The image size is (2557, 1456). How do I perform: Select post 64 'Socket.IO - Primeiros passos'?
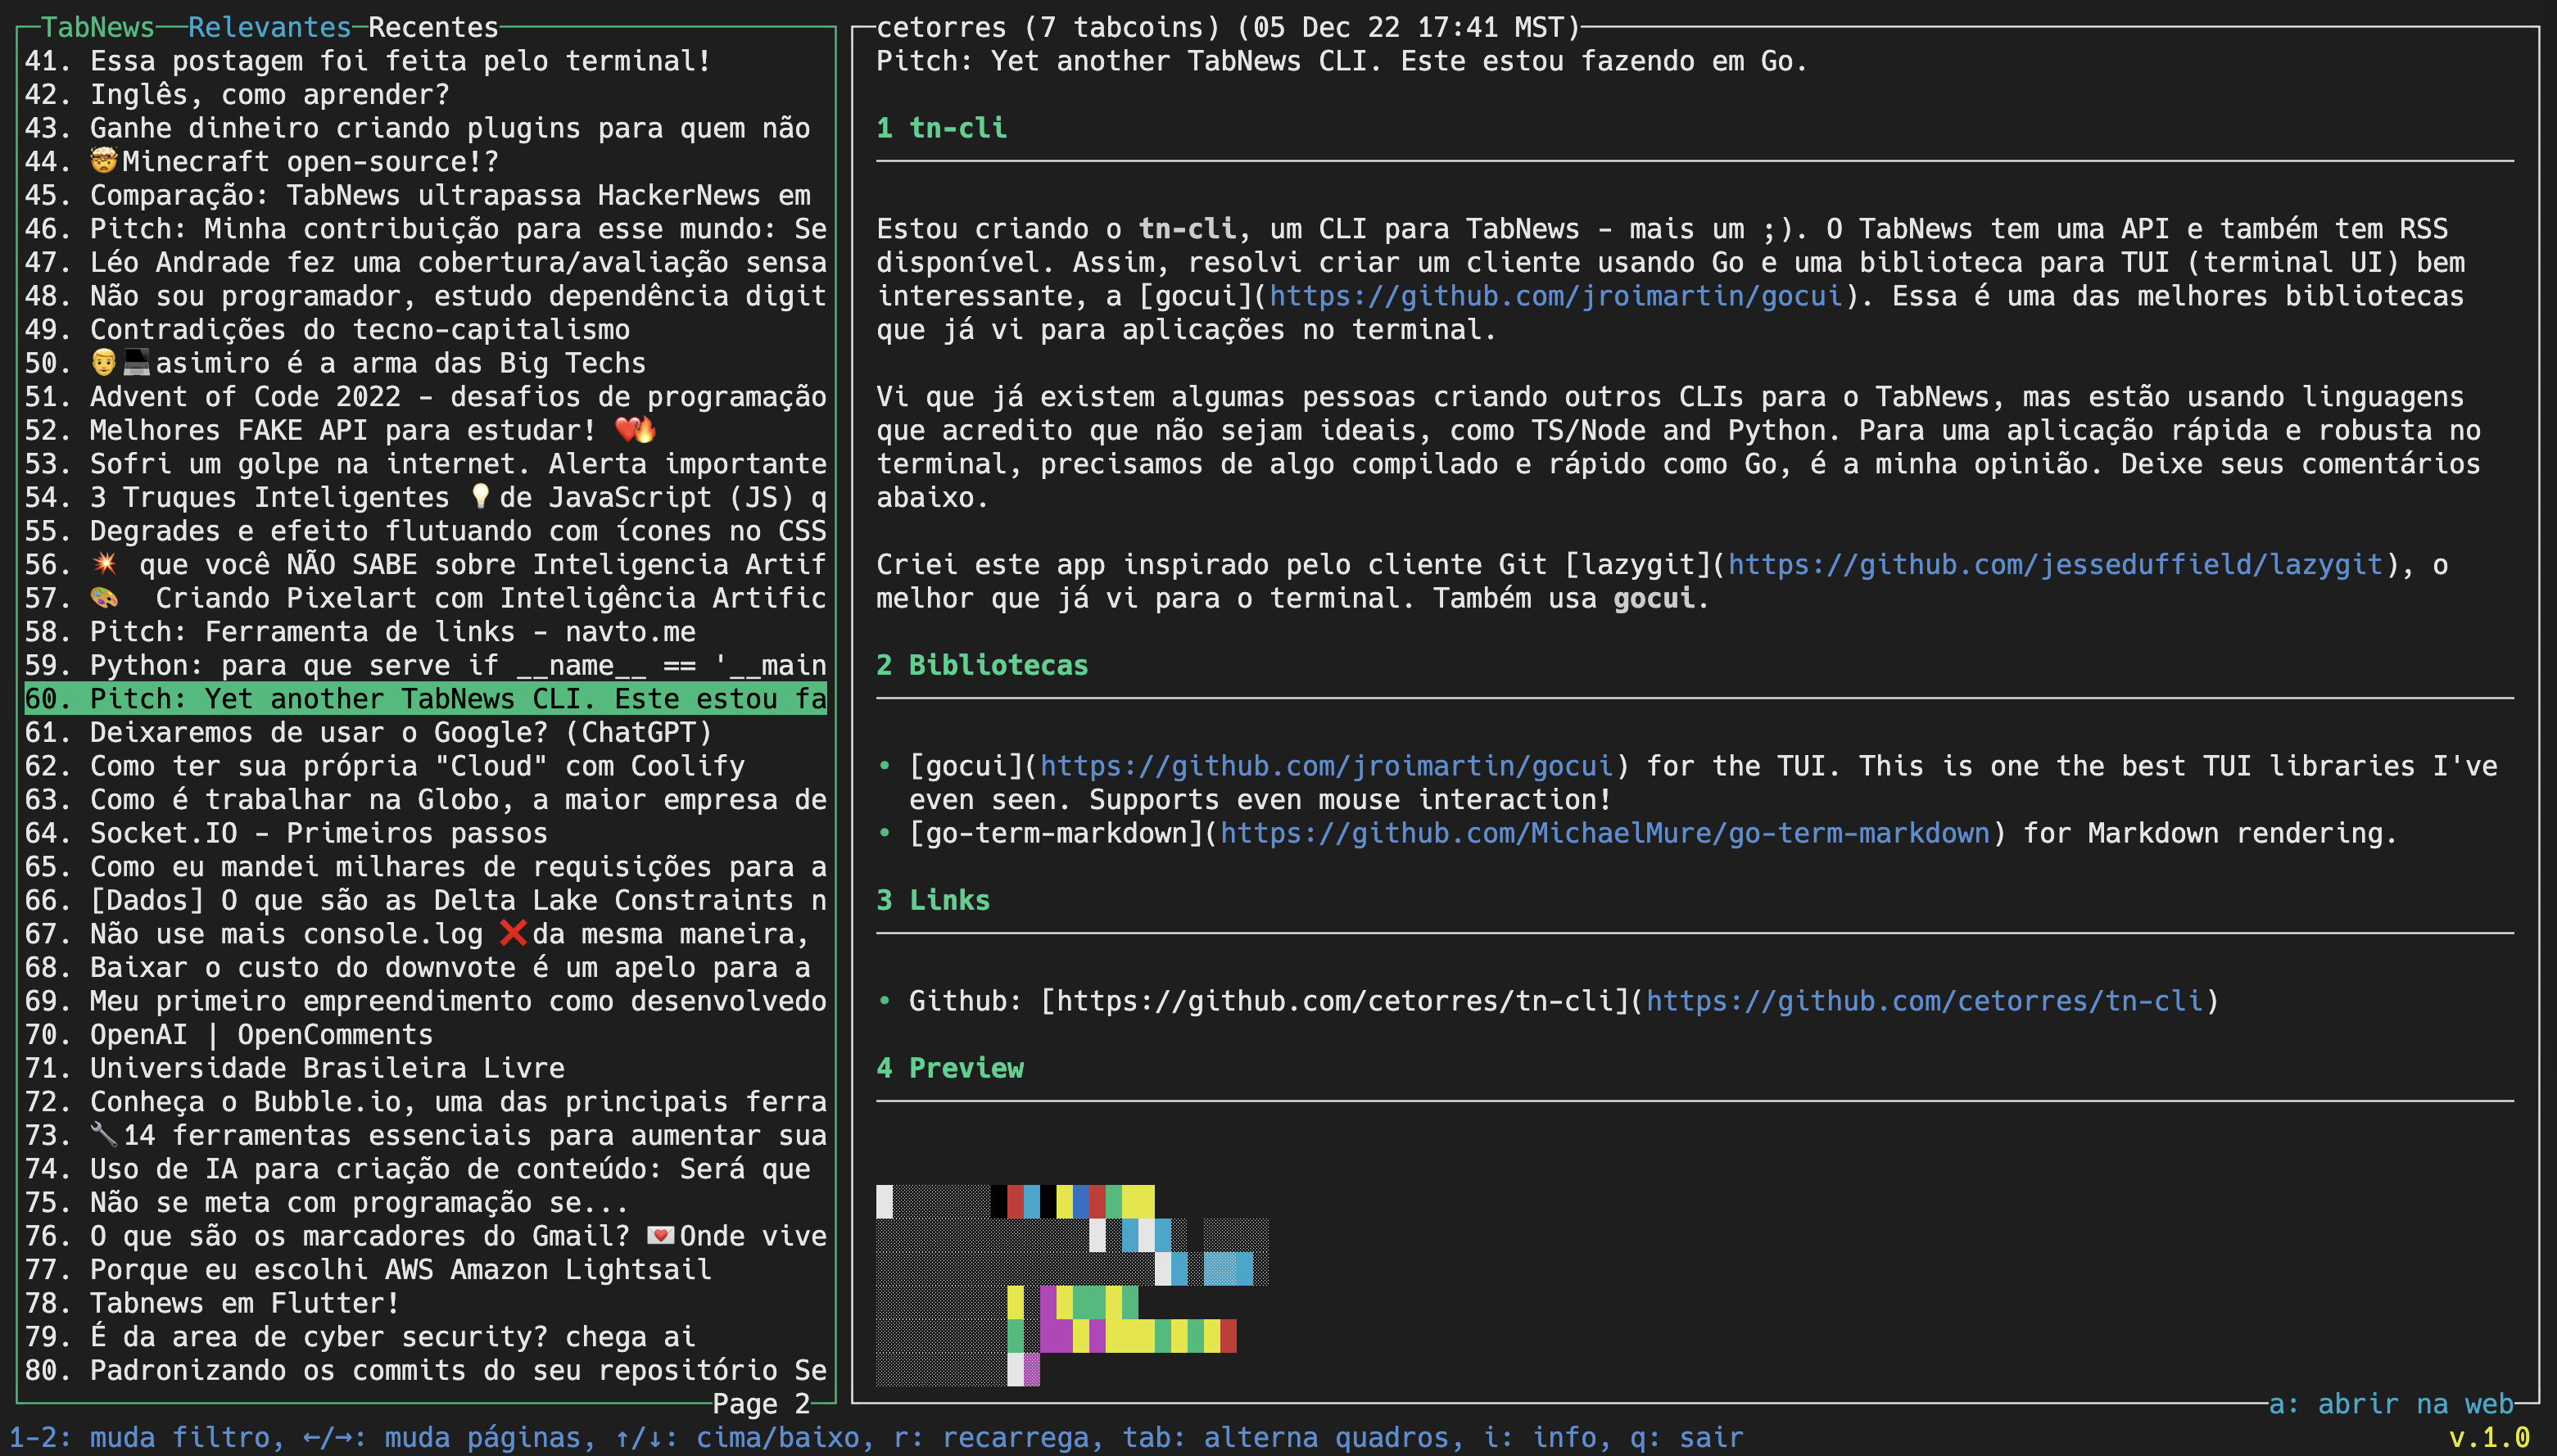click(x=425, y=833)
